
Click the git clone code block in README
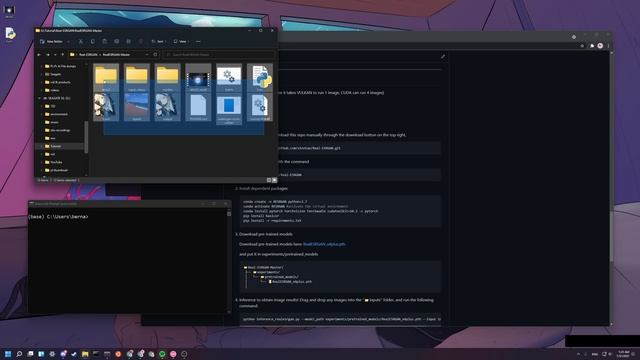click(341, 148)
